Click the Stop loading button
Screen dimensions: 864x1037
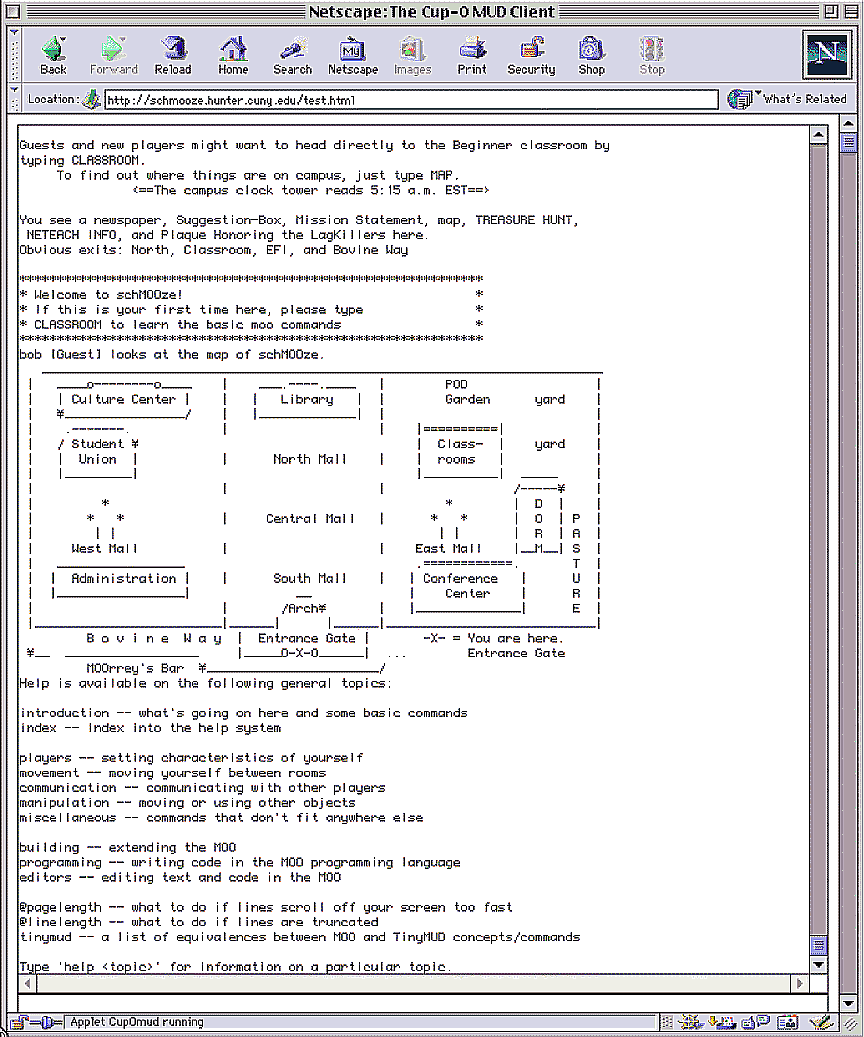pos(652,56)
